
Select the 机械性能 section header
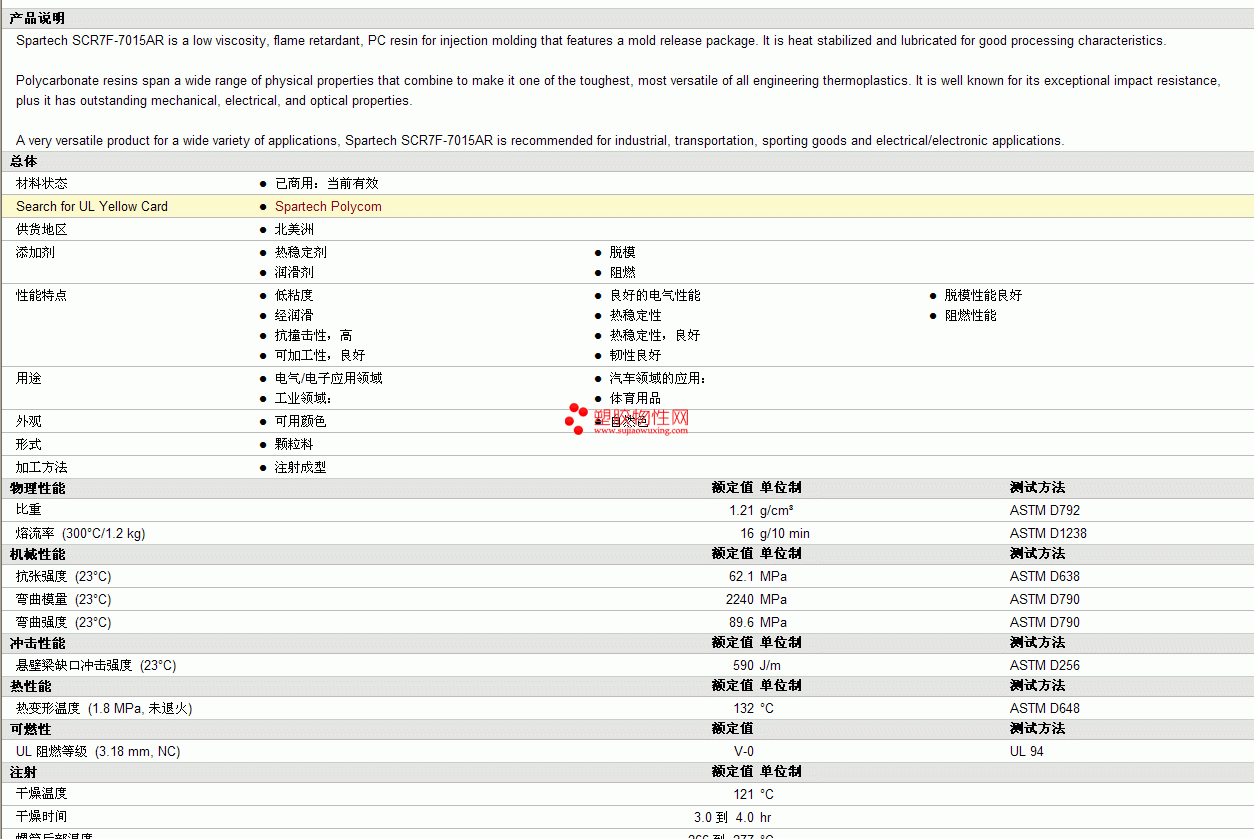(37, 554)
